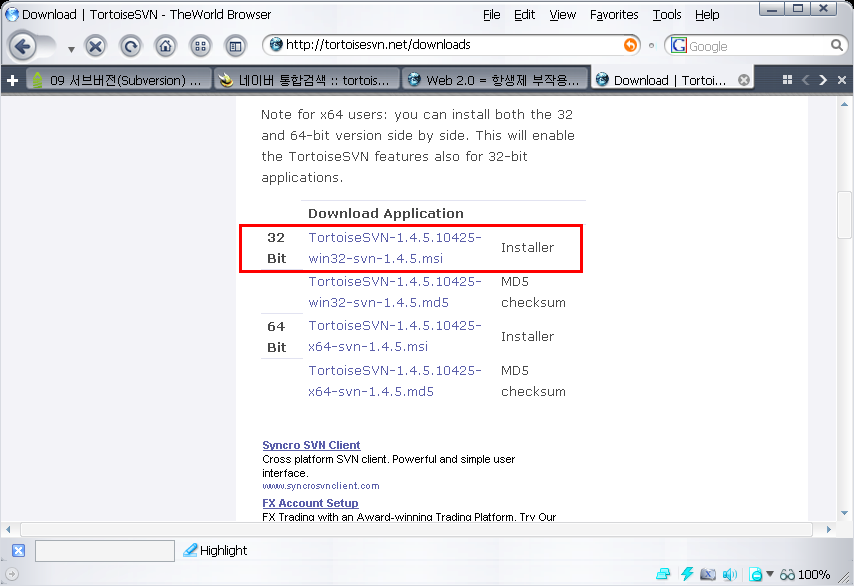The image size is (854, 586).
Task: Open the Tools menu
Action: (667, 15)
